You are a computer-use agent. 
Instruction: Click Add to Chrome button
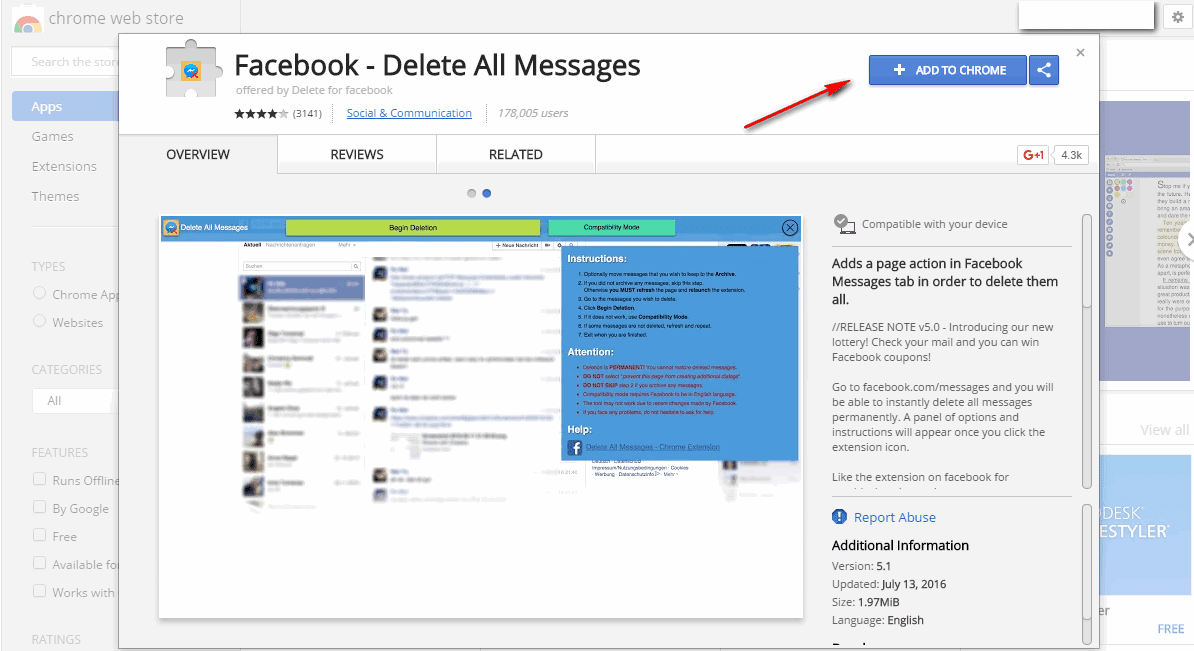[948, 70]
